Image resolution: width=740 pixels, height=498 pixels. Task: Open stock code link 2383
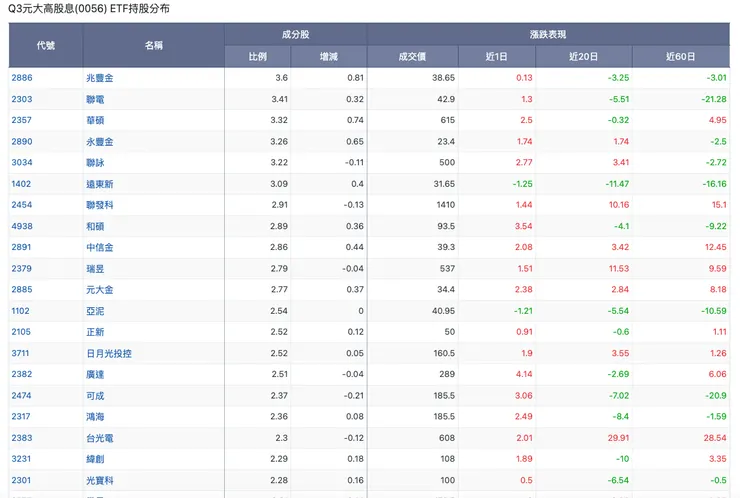(22, 438)
